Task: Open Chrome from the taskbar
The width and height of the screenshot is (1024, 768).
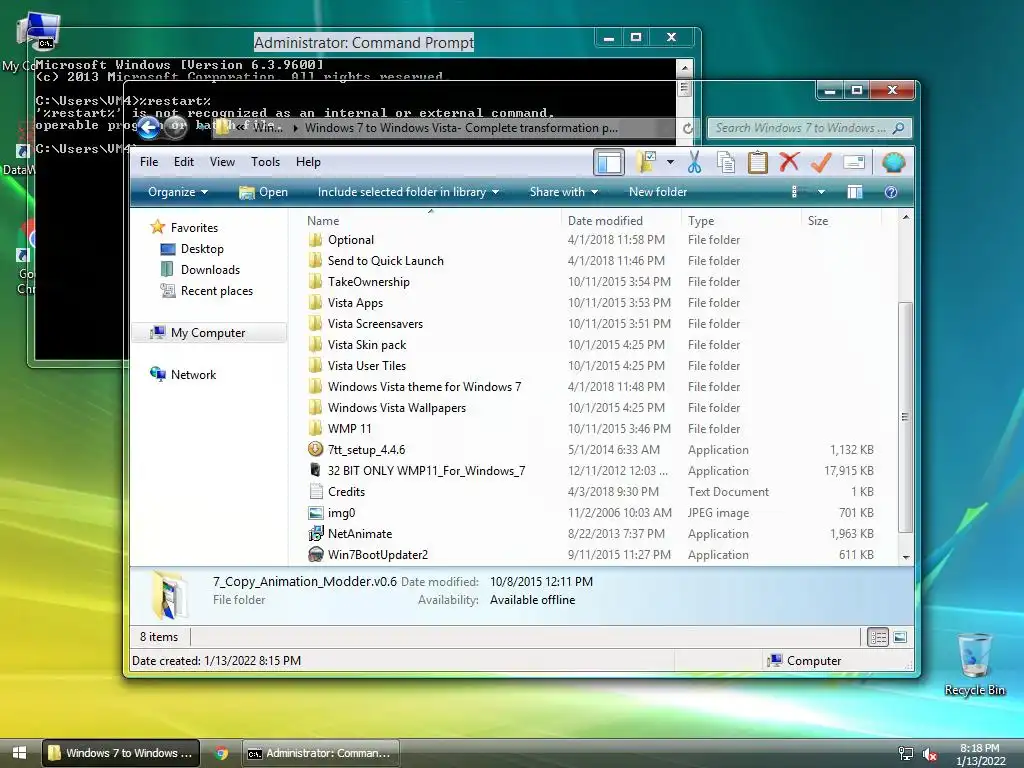Action: tap(222, 753)
